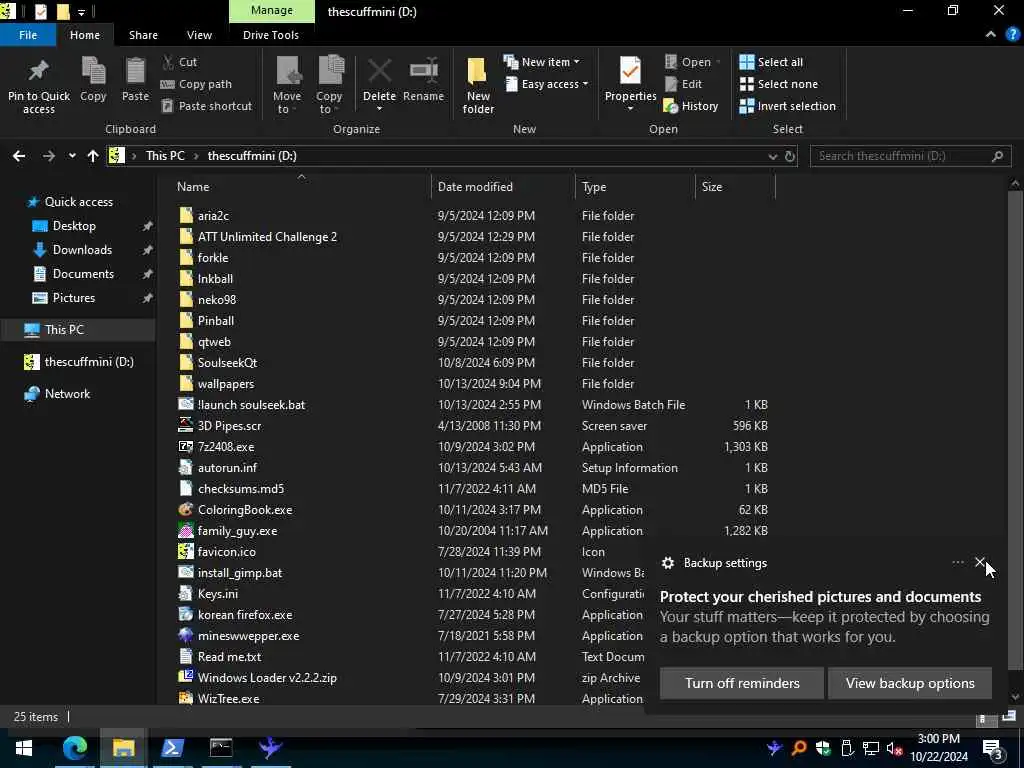Click the Search thescuffmini (D:) box
The width and height of the screenshot is (1024, 768).
pos(910,156)
